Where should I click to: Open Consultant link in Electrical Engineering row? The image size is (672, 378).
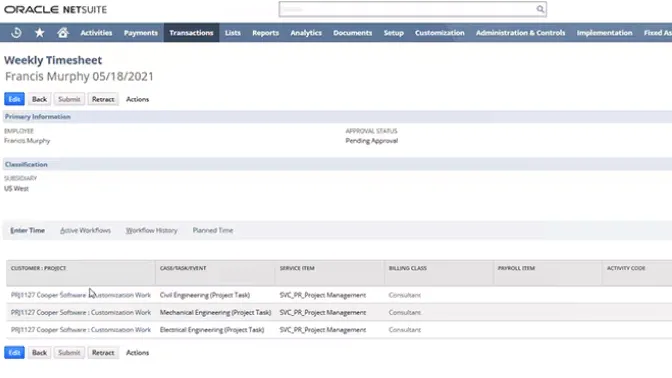click(x=405, y=330)
